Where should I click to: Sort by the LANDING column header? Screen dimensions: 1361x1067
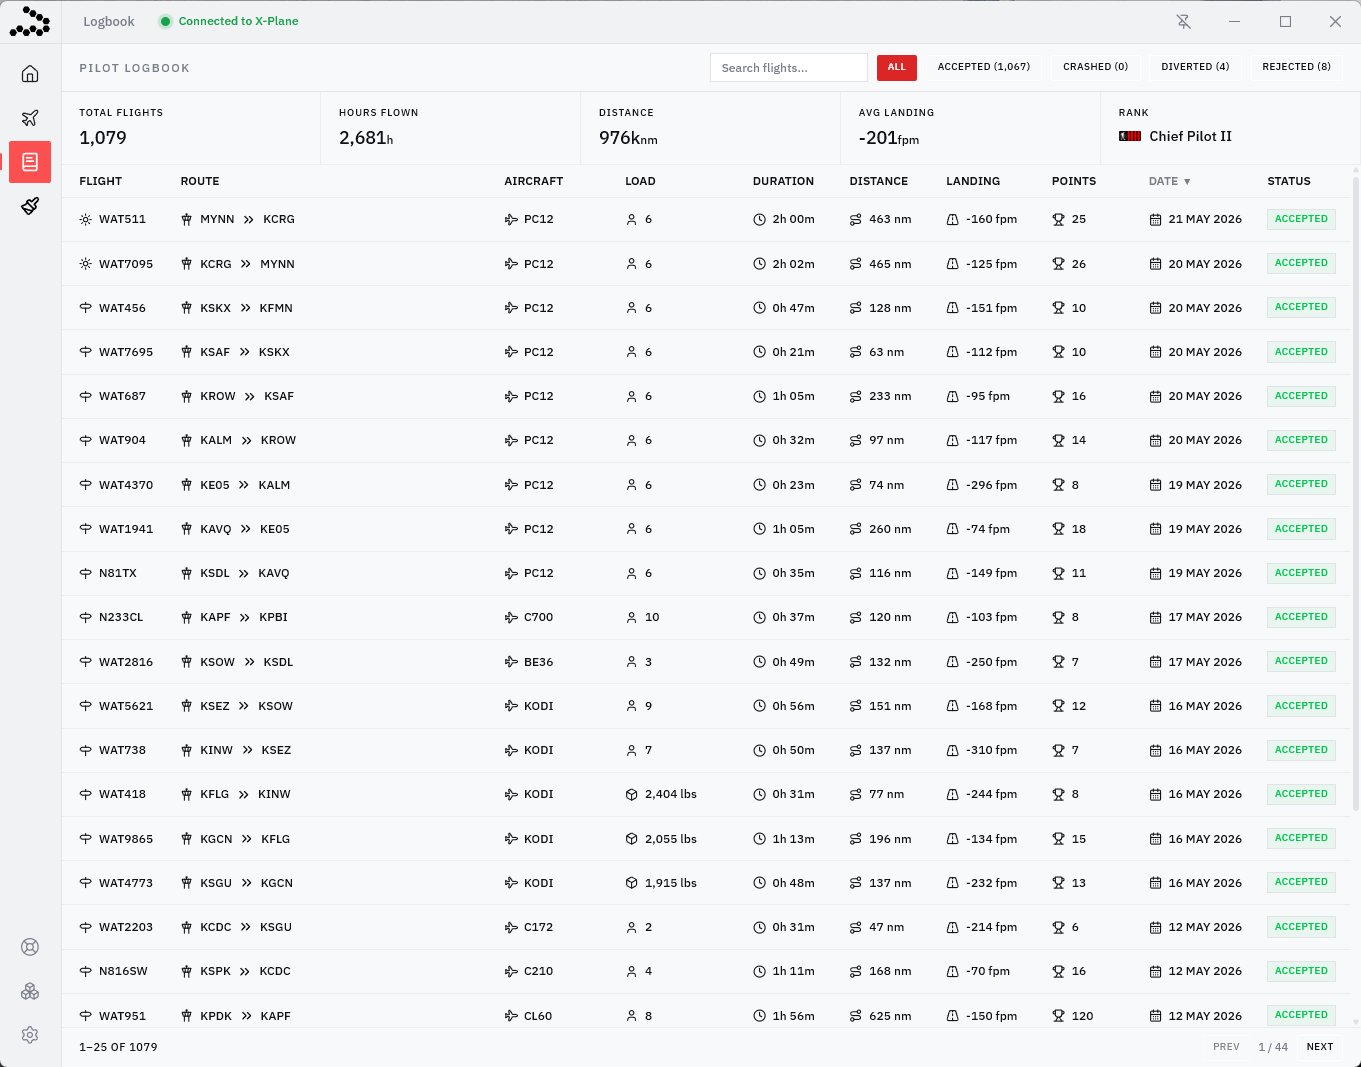click(973, 182)
